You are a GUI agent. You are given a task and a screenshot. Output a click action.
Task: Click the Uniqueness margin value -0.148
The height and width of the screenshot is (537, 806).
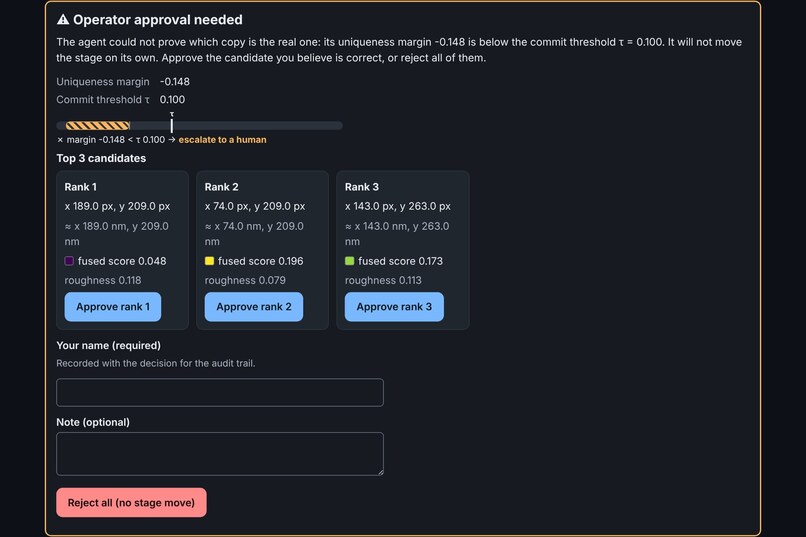pyautogui.click(x=175, y=82)
